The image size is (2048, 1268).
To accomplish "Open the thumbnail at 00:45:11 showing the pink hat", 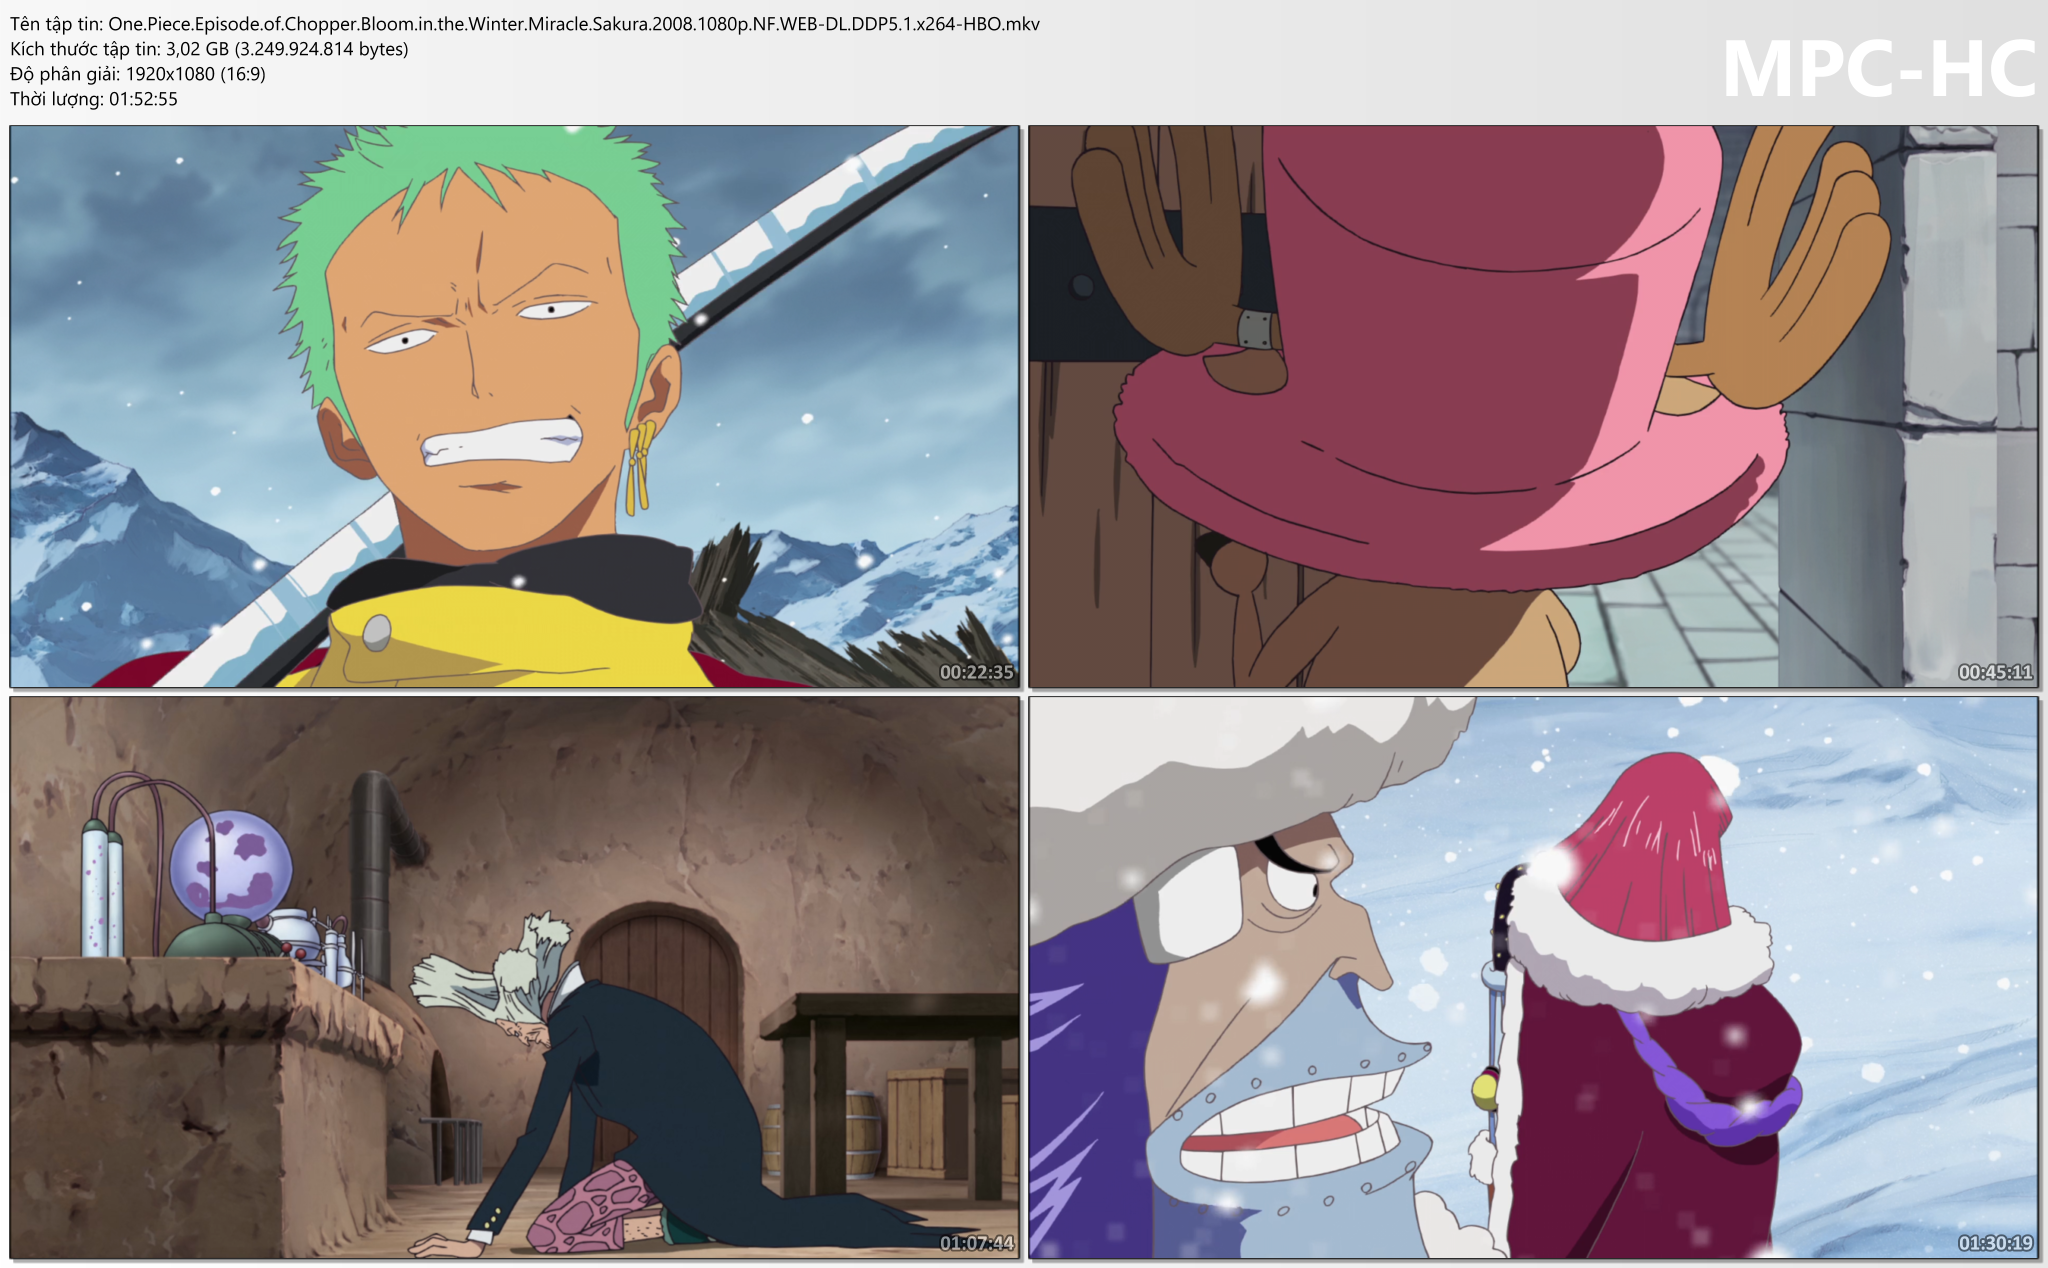I will point(1534,406).
